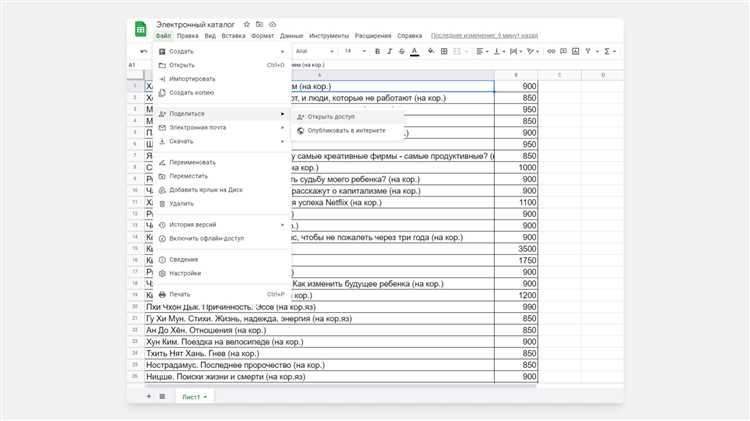
Task: Open the Справка menu
Action: 409,36
